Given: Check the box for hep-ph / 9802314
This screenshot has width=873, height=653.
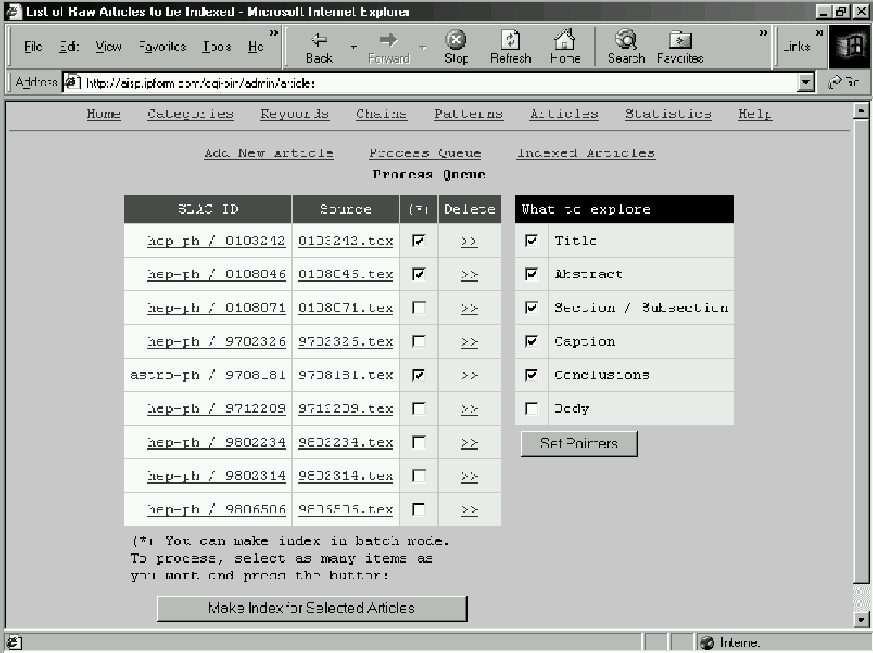Looking at the screenshot, I should [419, 476].
